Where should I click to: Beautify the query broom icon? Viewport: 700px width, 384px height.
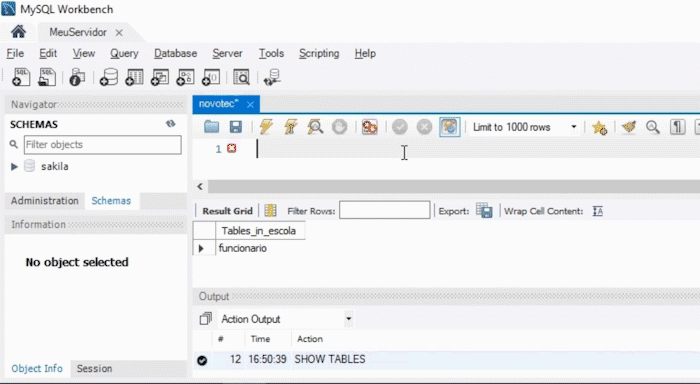coord(629,127)
